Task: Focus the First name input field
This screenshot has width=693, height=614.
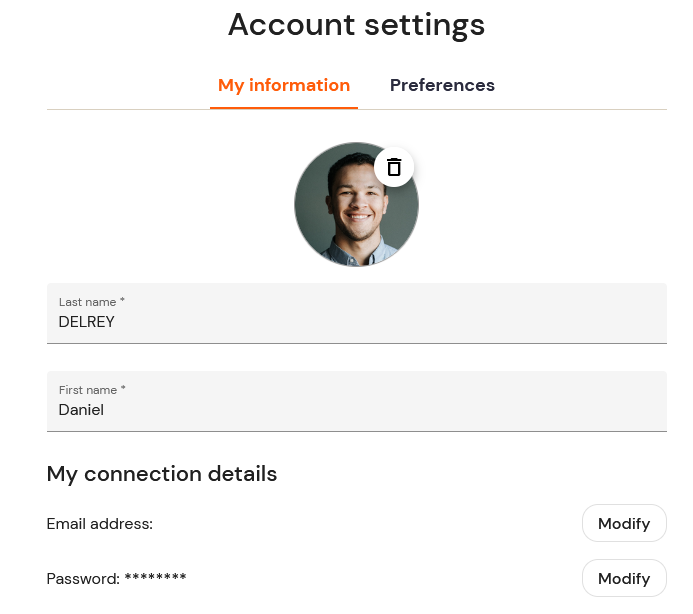Action: point(357,401)
